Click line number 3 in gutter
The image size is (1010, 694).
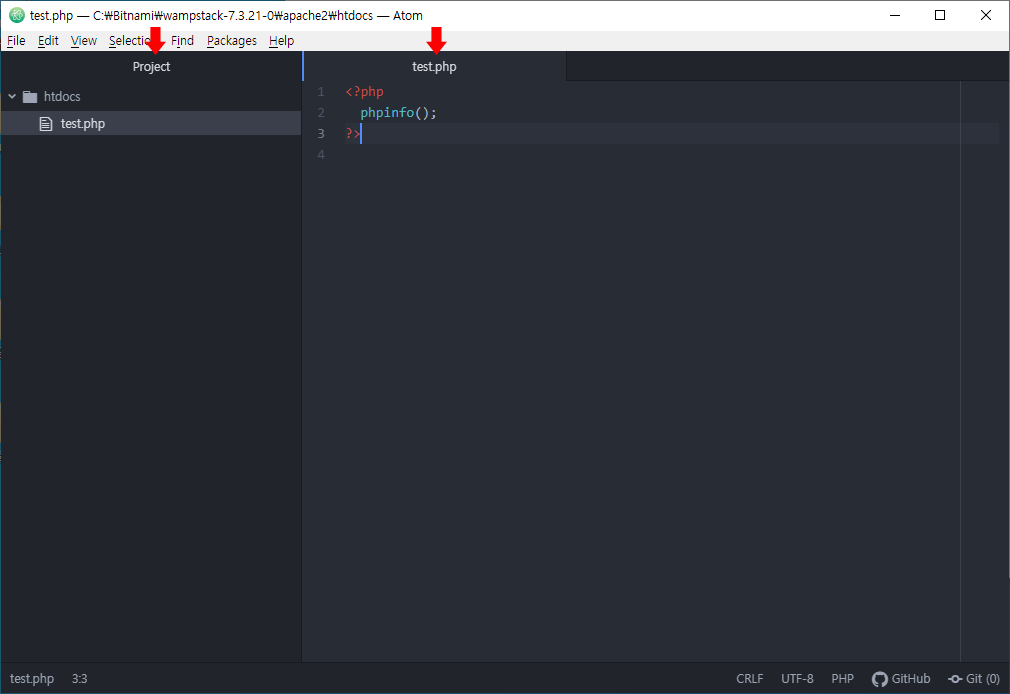321,133
